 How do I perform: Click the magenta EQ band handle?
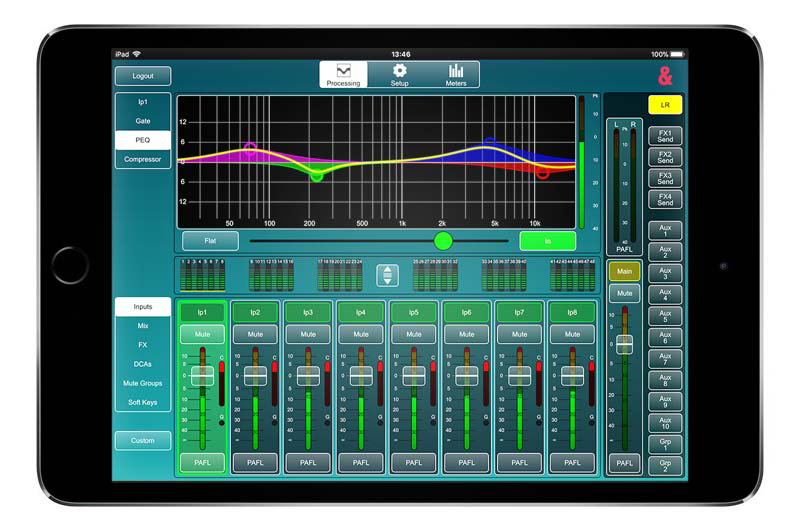(250, 147)
